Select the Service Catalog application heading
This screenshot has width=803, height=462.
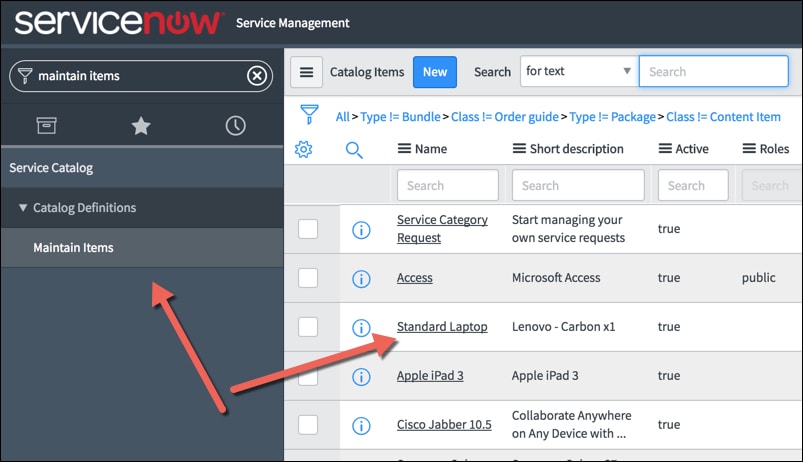(142, 167)
